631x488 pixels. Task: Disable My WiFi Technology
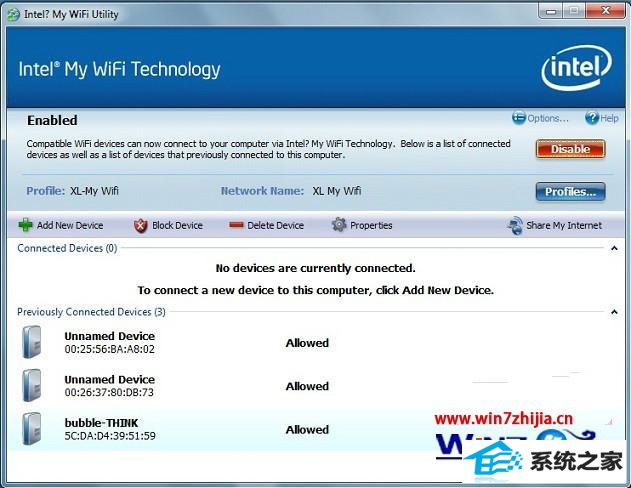[570, 149]
